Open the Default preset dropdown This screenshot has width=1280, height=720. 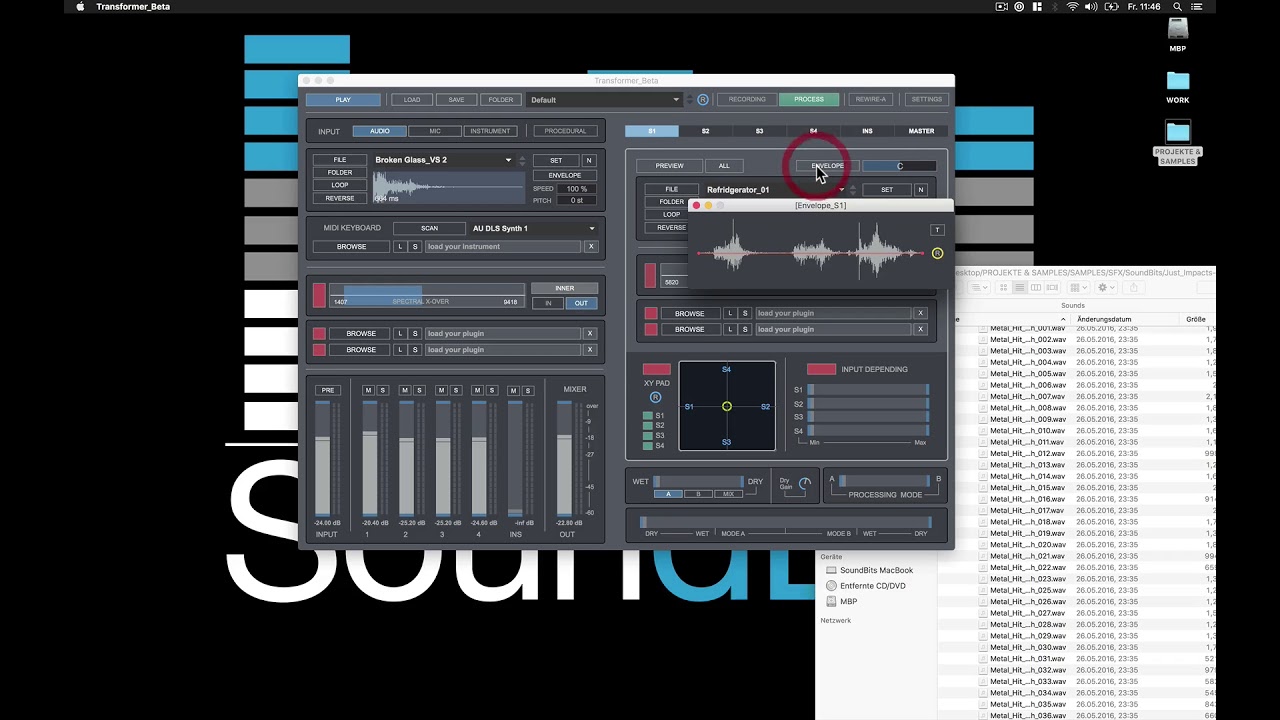coord(604,100)
